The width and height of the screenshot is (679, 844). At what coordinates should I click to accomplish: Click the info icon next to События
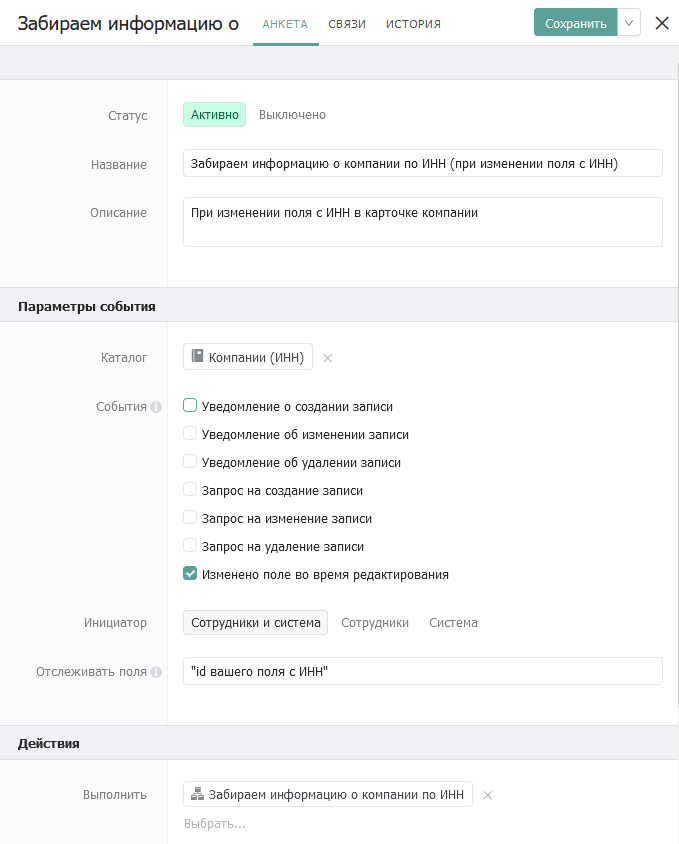point(156,407)
